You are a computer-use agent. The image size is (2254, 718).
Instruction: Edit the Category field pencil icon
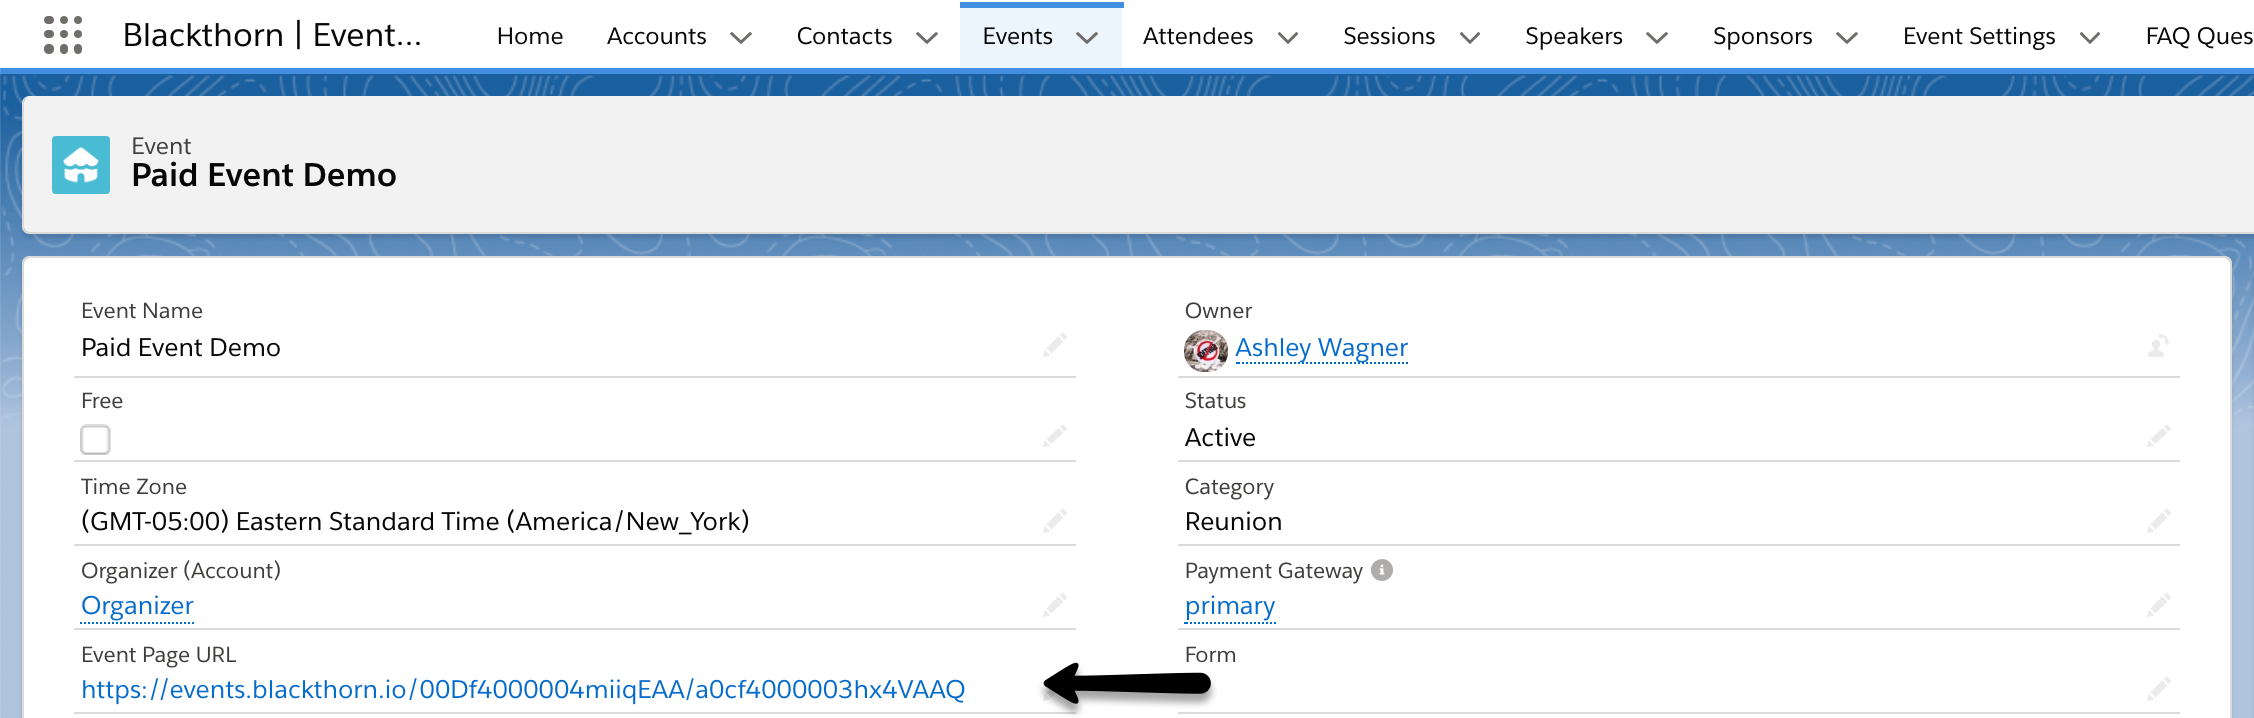coord(2158,521)
